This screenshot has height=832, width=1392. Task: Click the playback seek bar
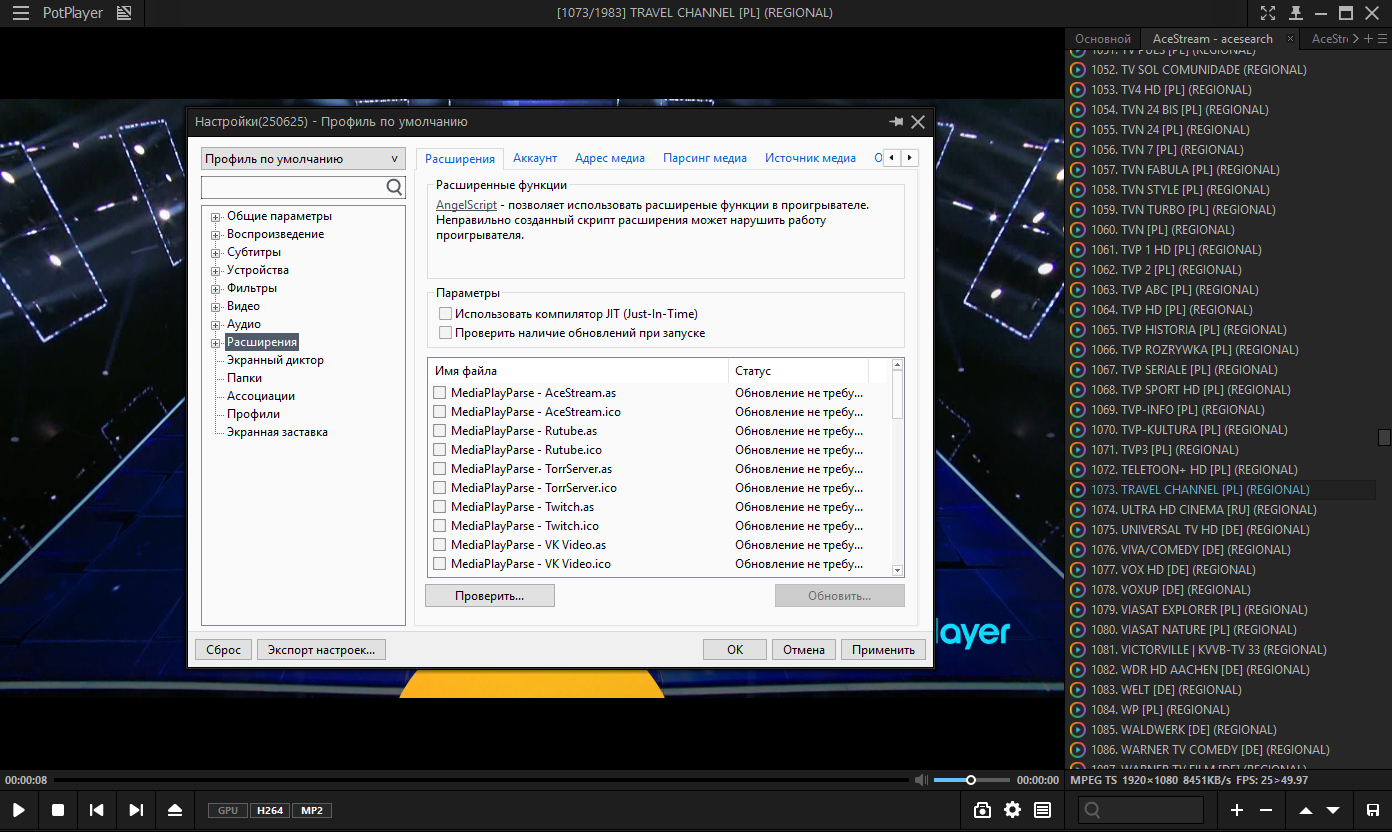pos(482,780)
